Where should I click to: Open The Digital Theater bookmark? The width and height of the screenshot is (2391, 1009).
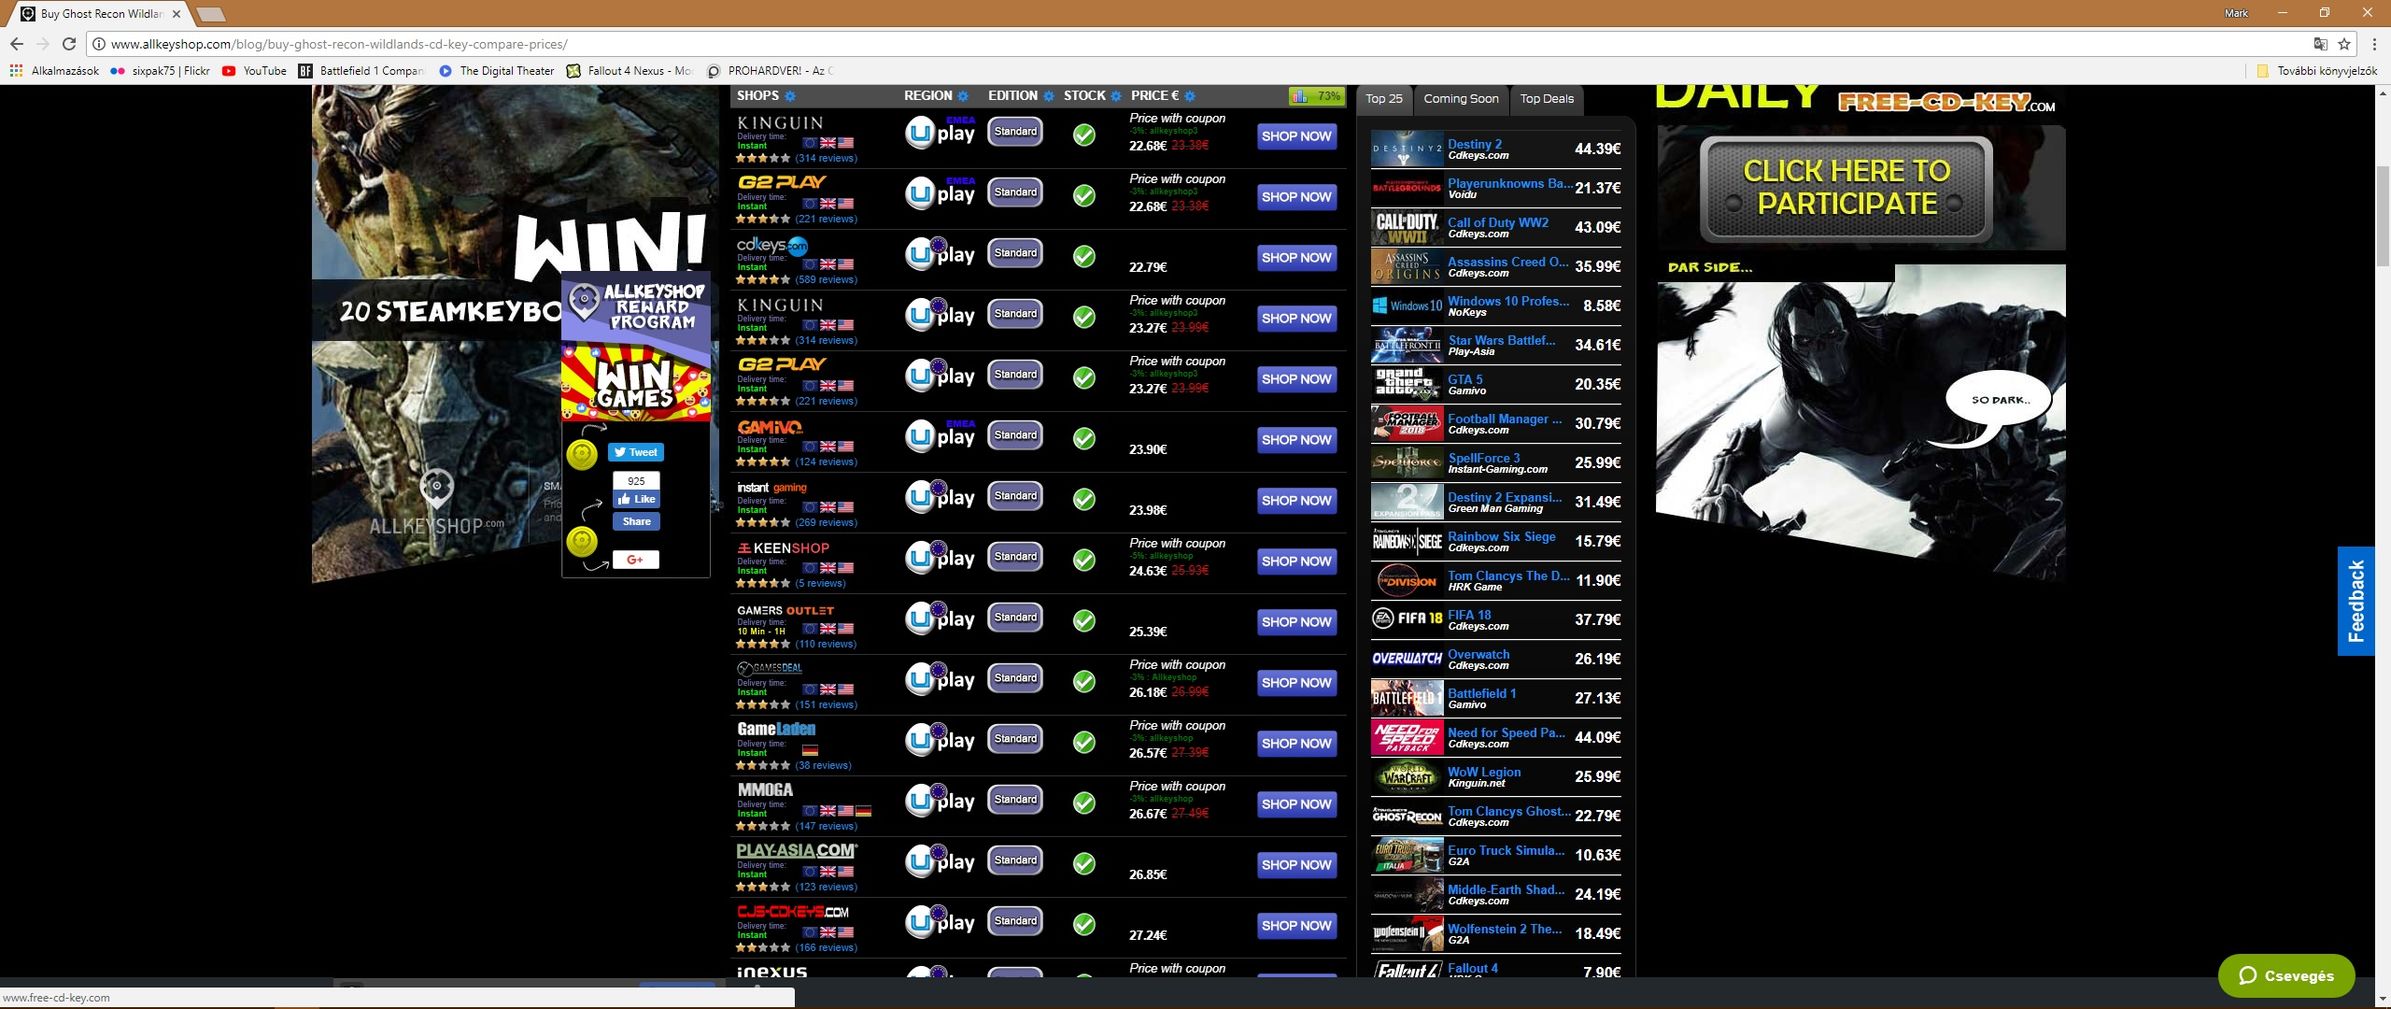click(496, 71)
